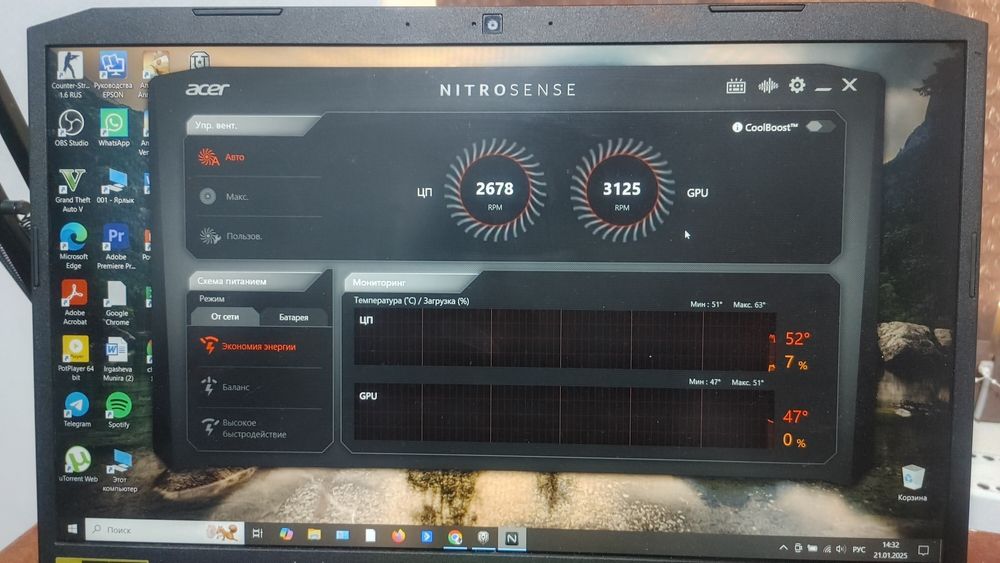
Task: Open Adobe Acrobat desktop icon
Action: 75,303
